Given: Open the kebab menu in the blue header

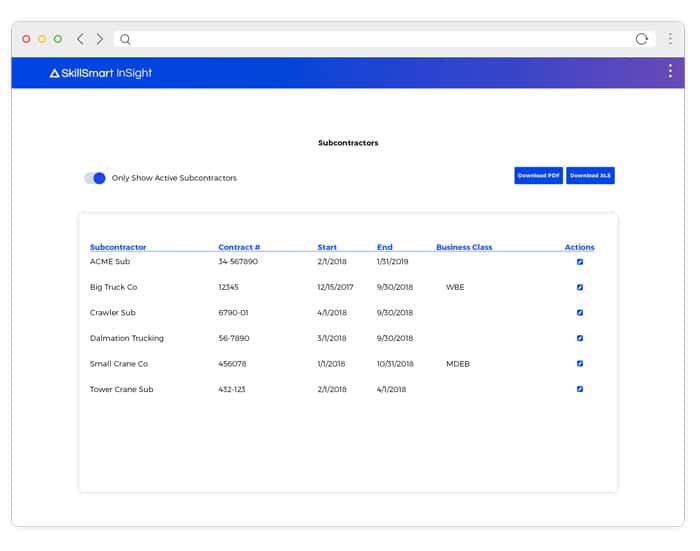Looking at the screenshot, I should coord(670,71).
